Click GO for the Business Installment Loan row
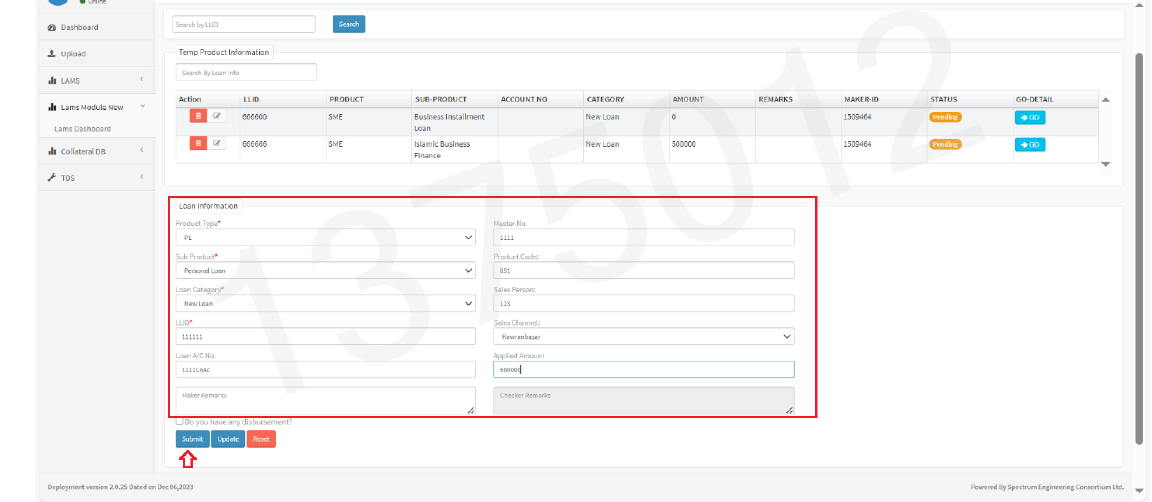The height and width of the screenshot is (502, 1152). (x=1030, y=118)
